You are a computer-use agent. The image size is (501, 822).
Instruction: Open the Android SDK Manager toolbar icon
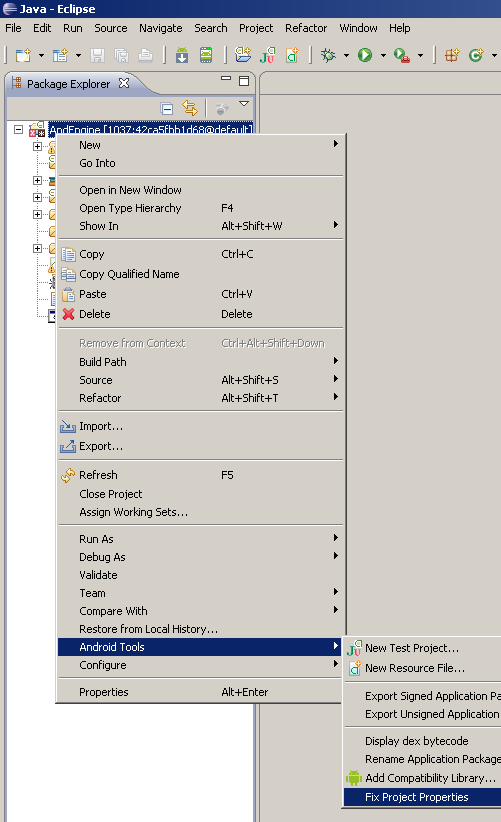[x=182, y=55]
